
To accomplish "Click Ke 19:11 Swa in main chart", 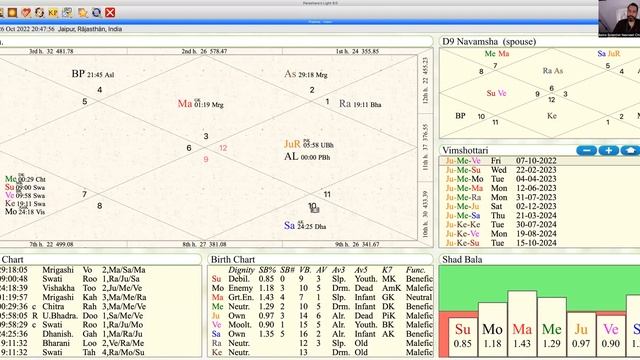I will point(25,204).
